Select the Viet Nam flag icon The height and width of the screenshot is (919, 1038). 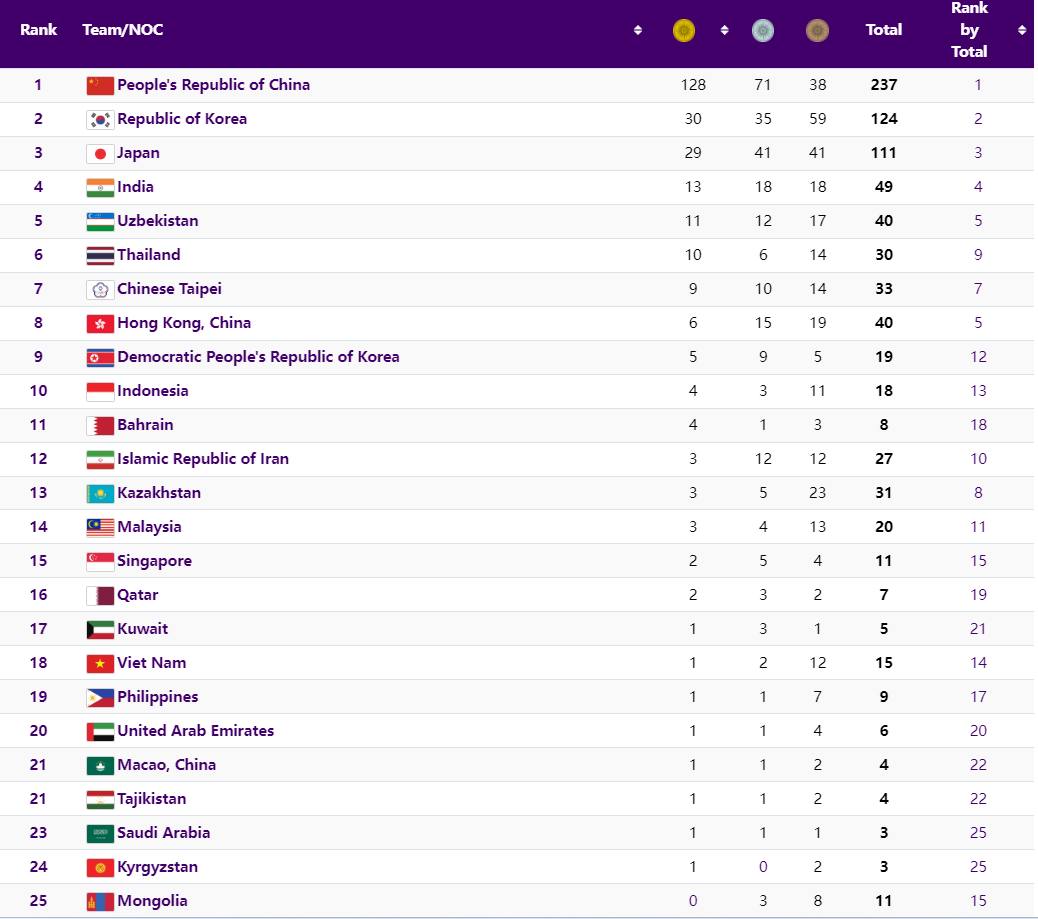[100, 663]
